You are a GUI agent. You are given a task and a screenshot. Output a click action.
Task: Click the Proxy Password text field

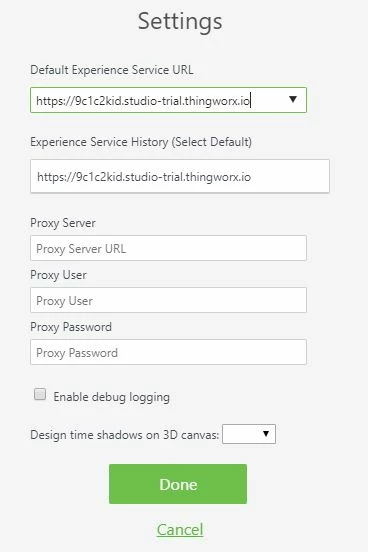pyautogui.click(x=168, y=352)
